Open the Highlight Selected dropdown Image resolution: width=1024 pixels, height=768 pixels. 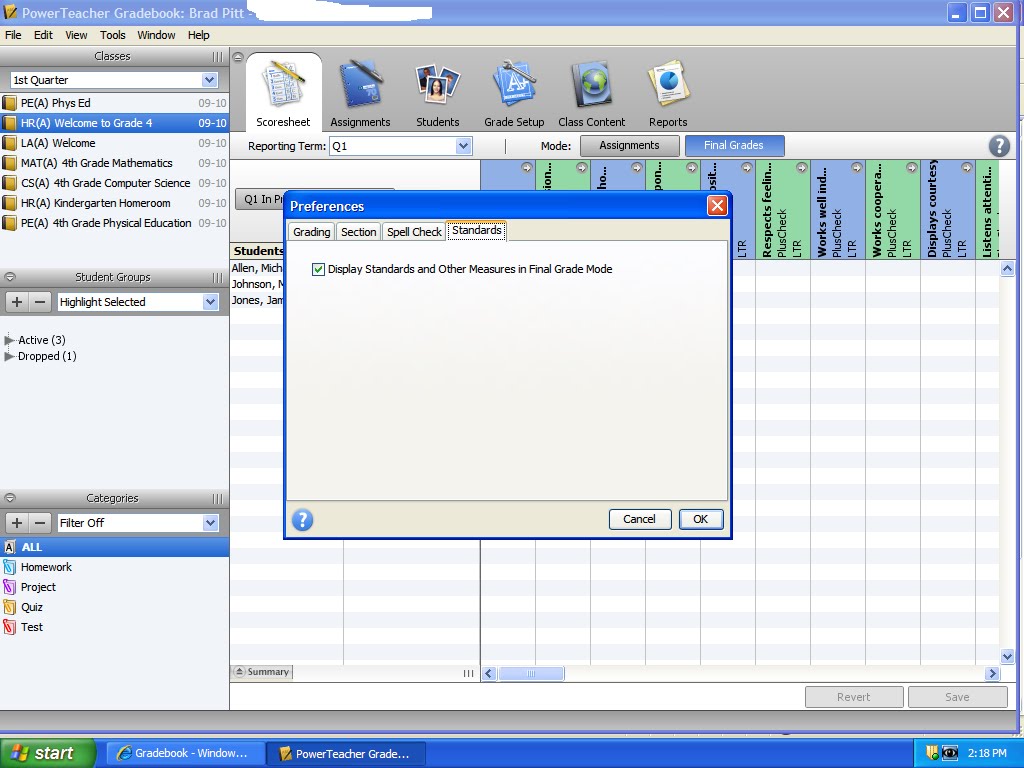click(x=210, y=302)
